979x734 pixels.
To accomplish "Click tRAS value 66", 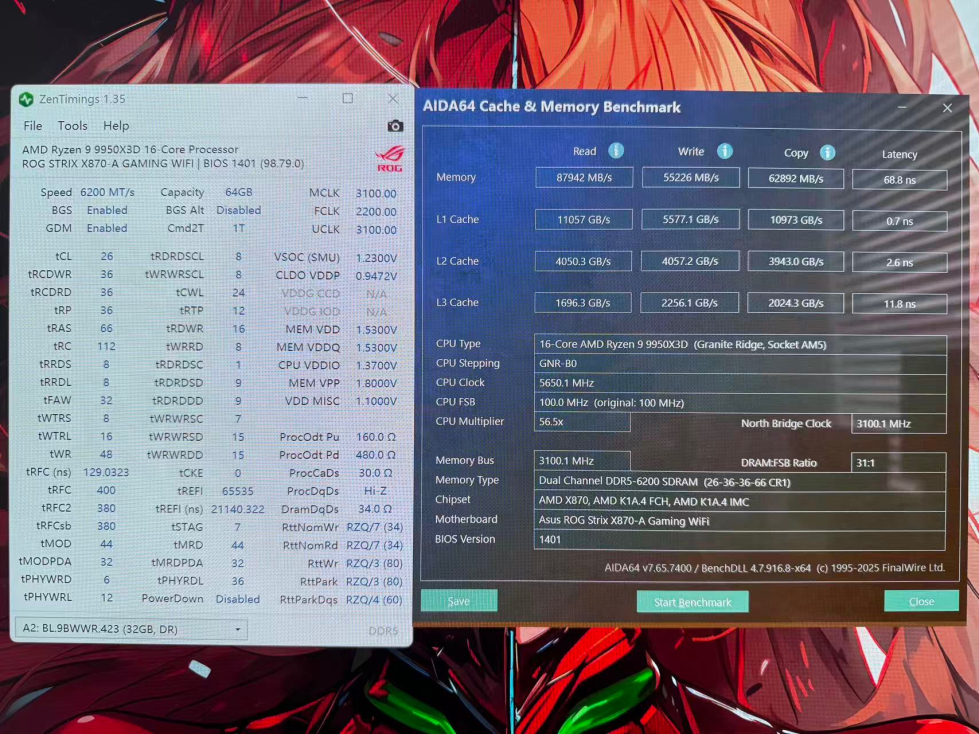I will [x=107, y=328].
